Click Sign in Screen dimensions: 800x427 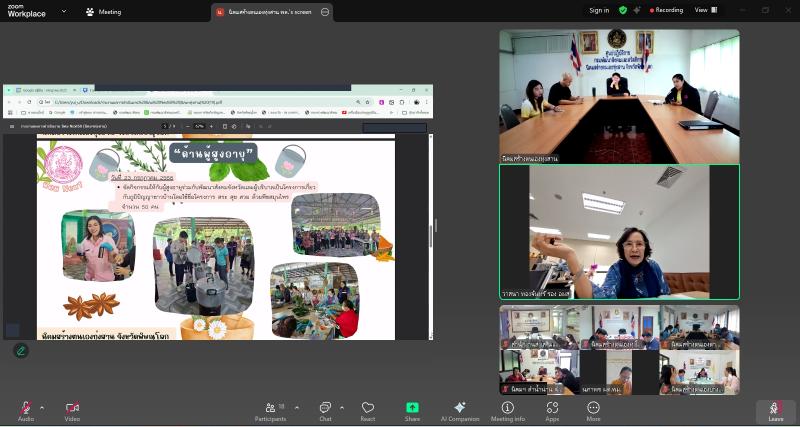tap(599, 10)
